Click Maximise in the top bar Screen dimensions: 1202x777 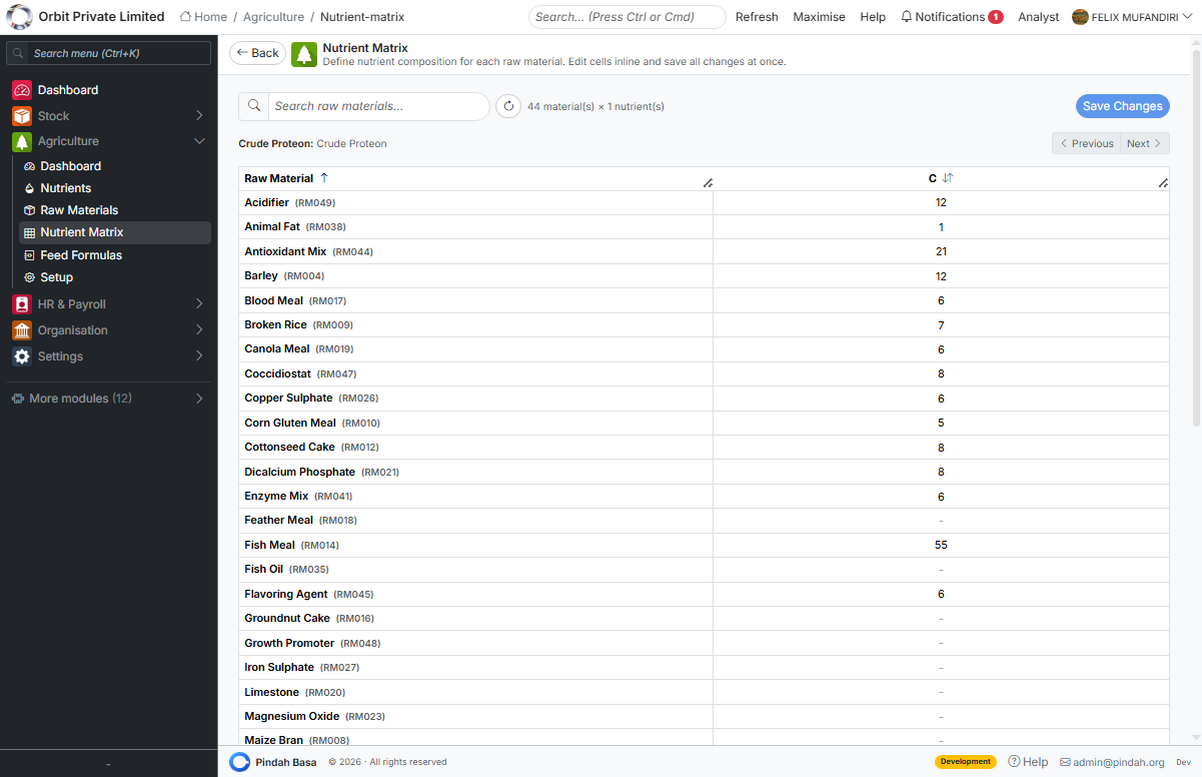point(819,17)
